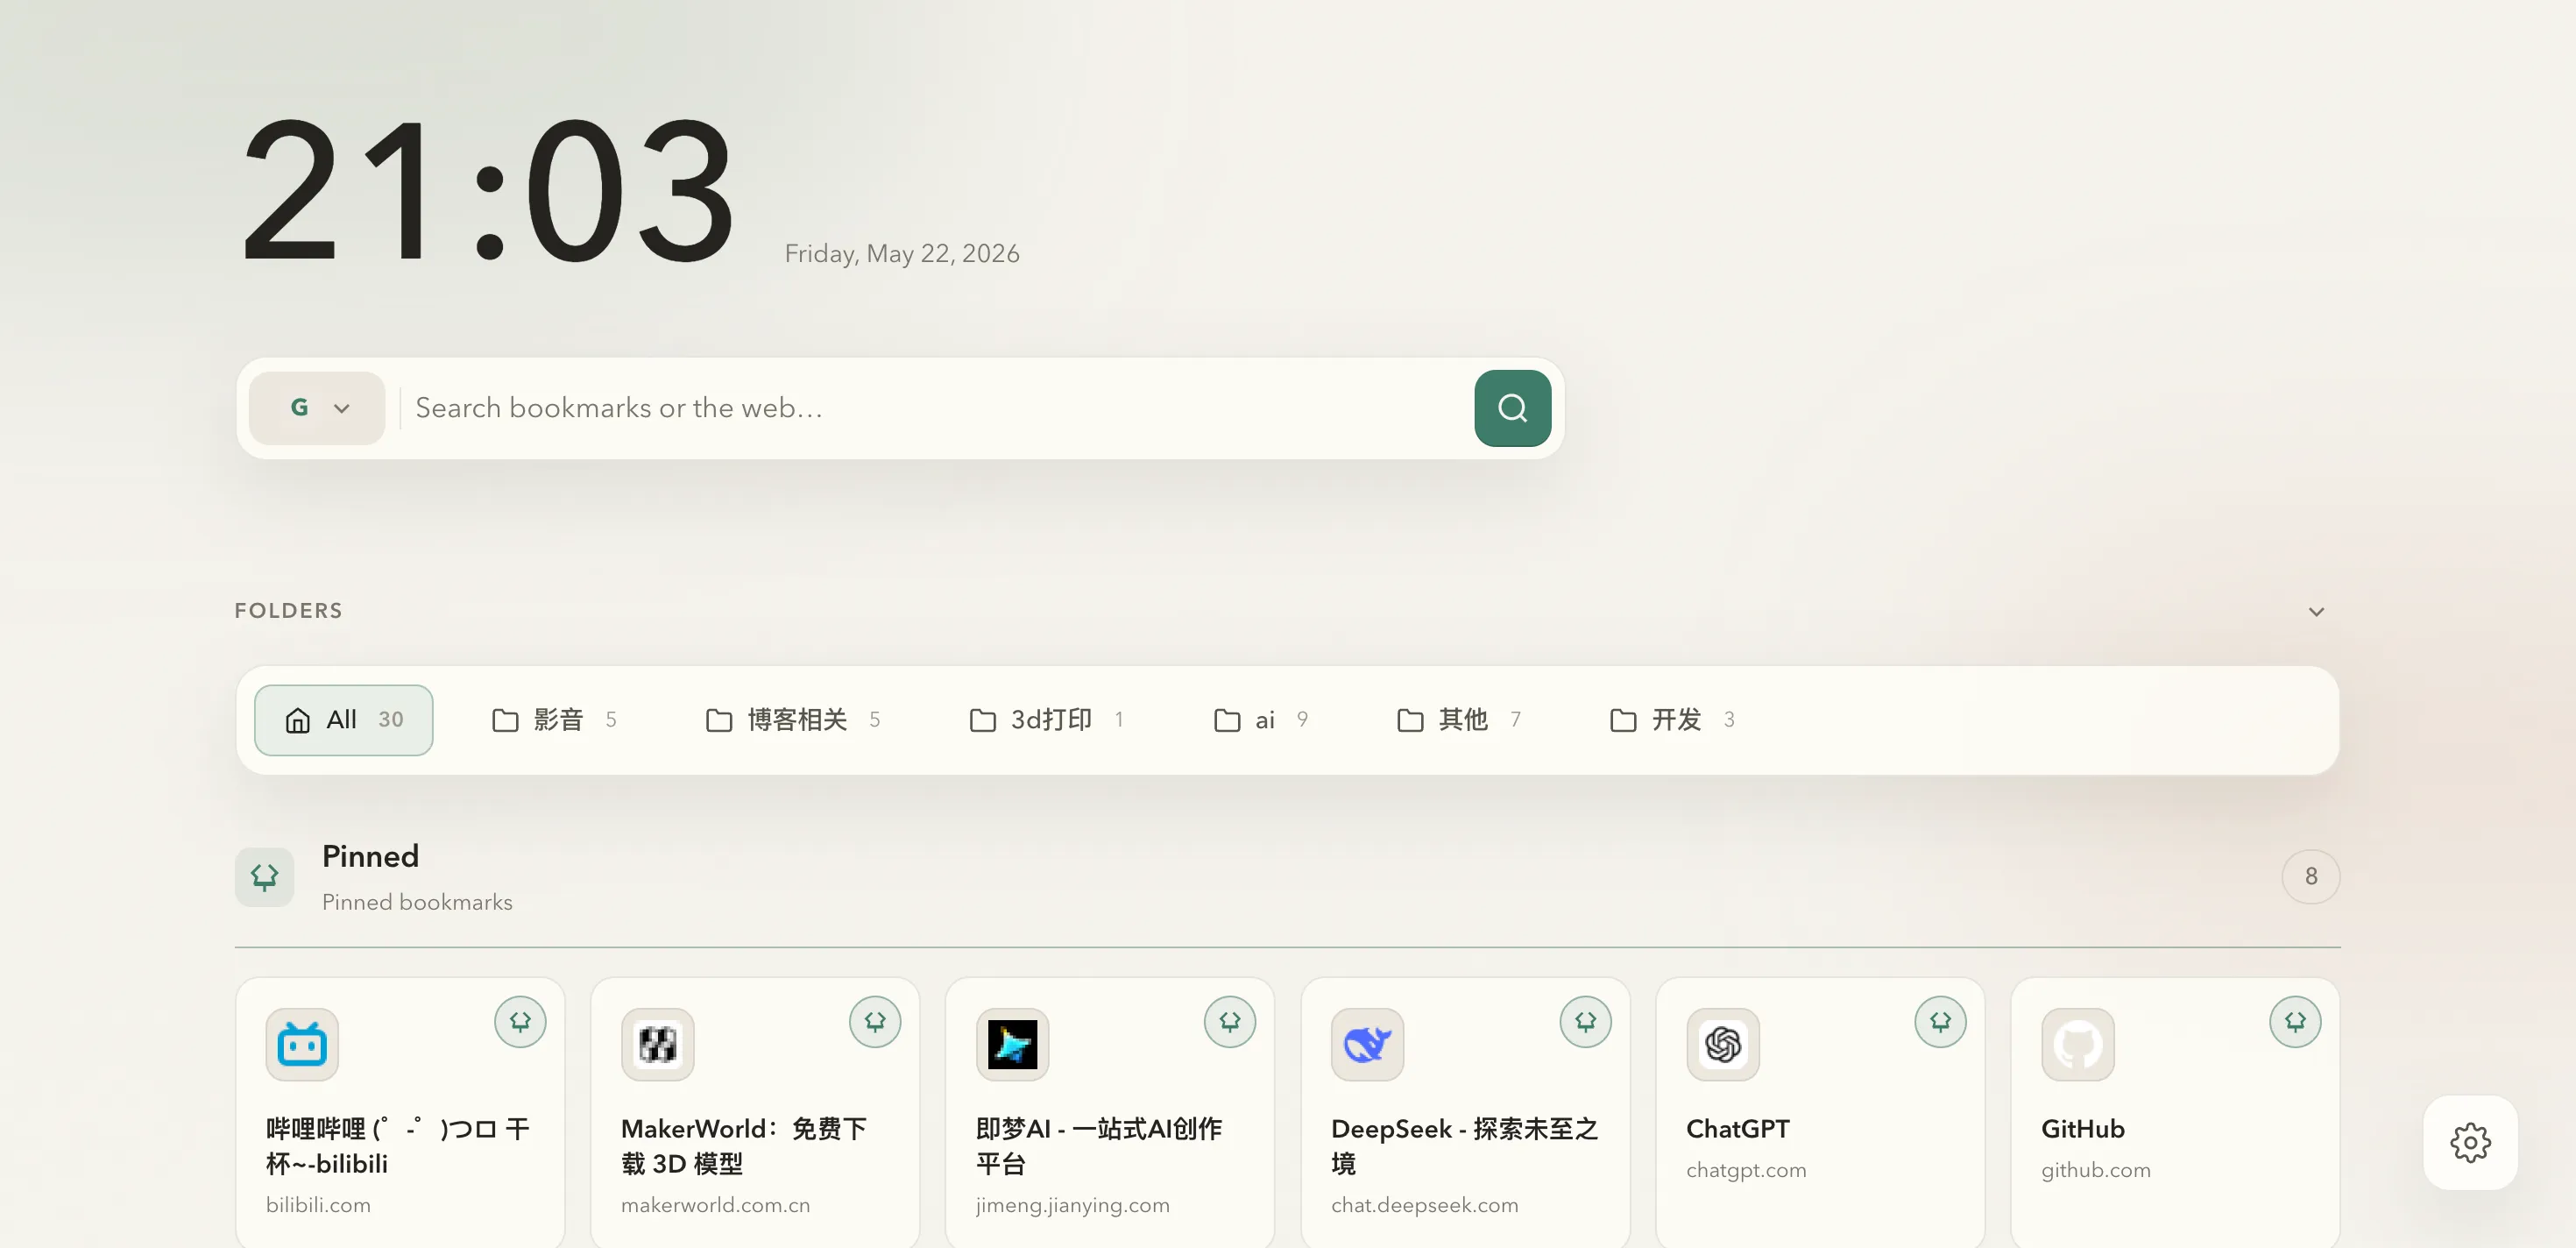Click the 即梦AI favicon
This screenshot has width=2576, height=1248.
(x=1012, y=1044)
